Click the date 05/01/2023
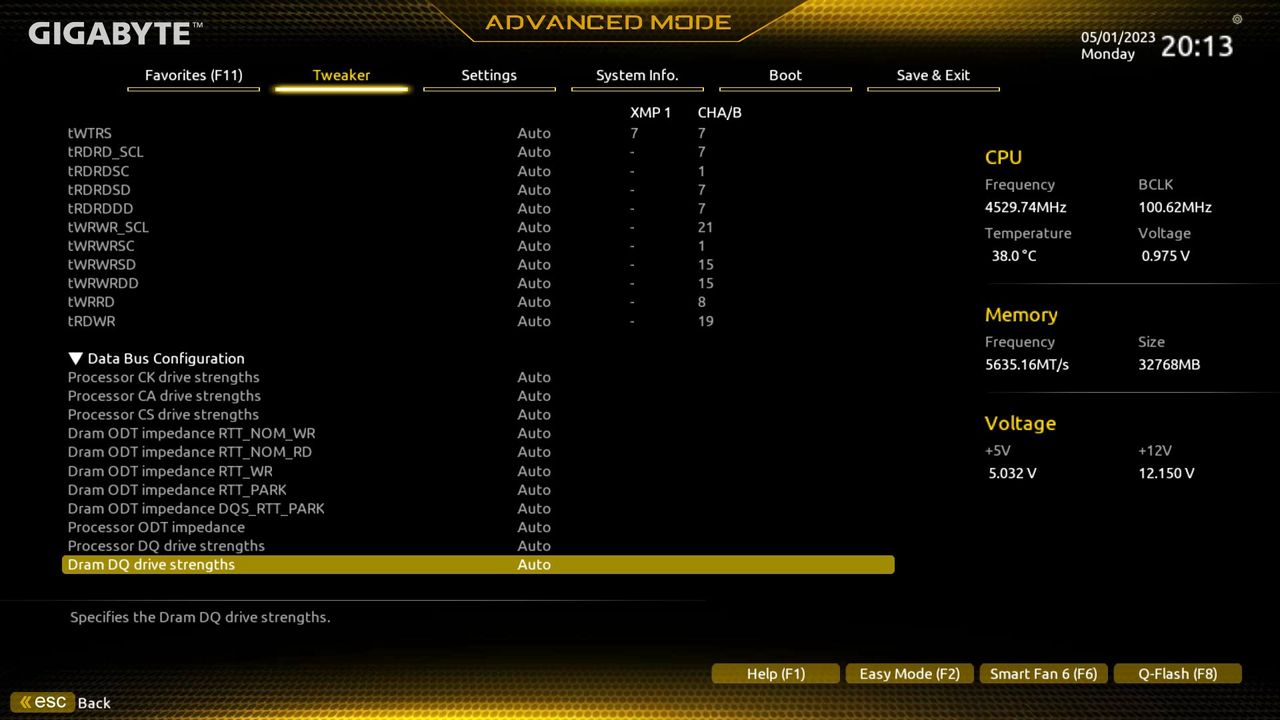This screenshot has width=1280, height=720. coord(1118,37)
